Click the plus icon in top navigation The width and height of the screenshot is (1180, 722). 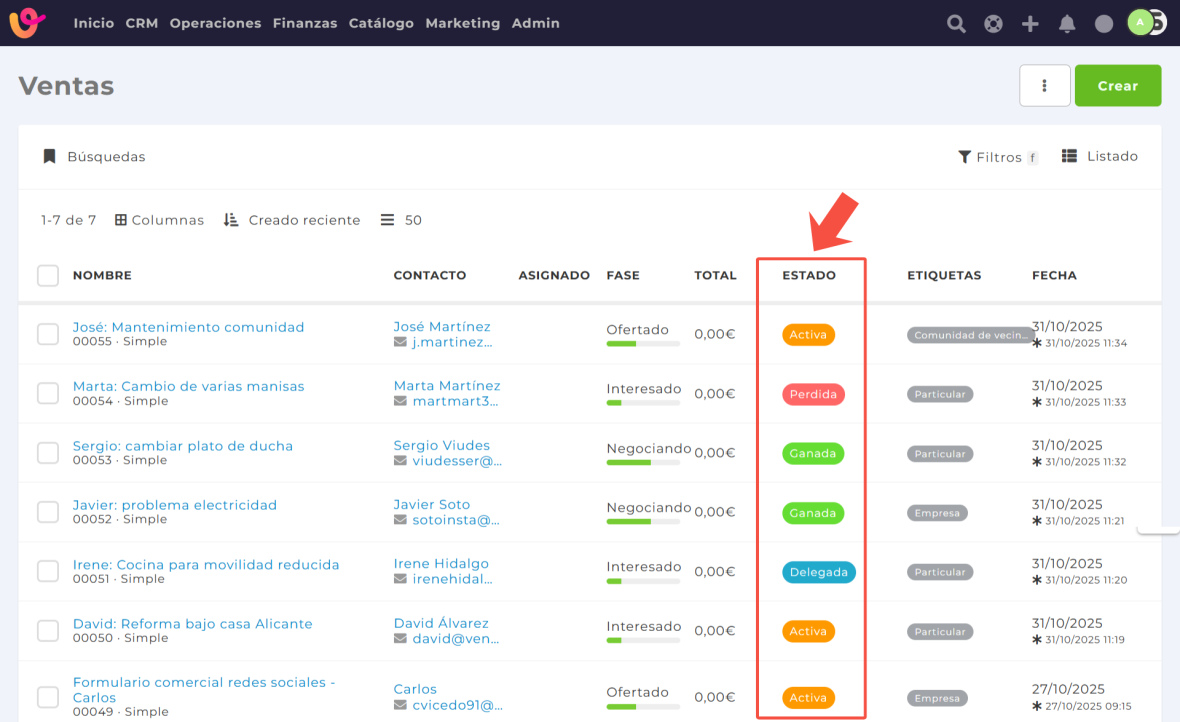point(1030,24)
